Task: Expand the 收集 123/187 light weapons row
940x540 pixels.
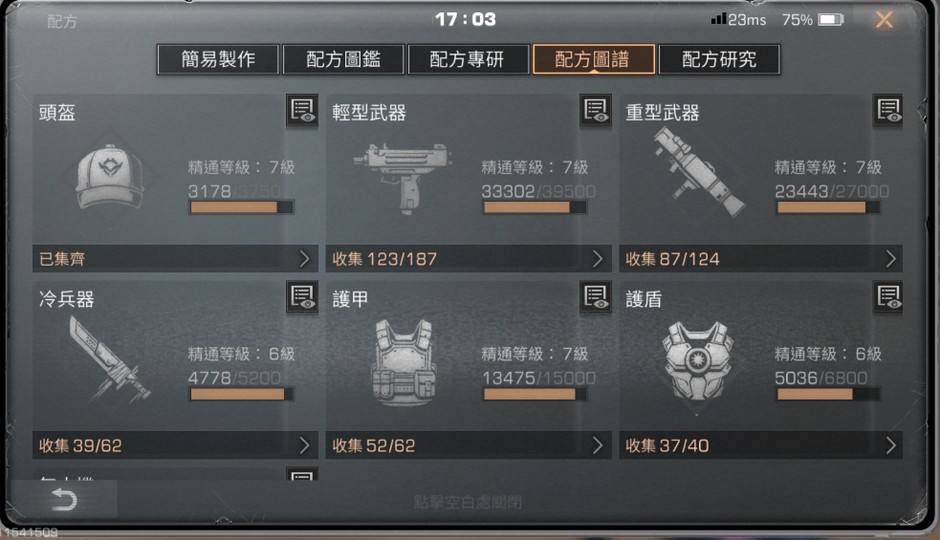Action: (468, 259)
